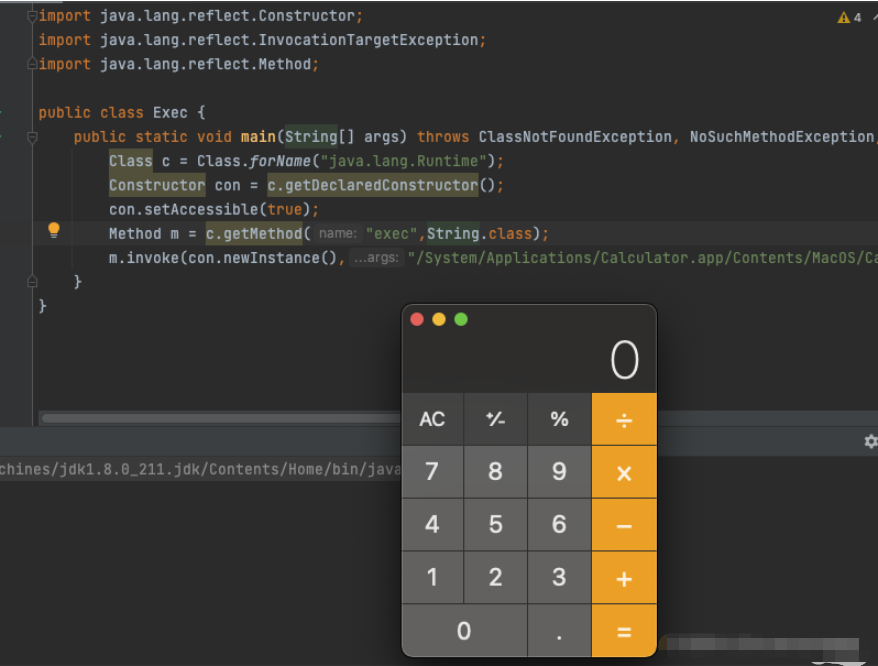Screen dimensions: 878x666
Task: Click the minus key on Calculator
Action: [x=624, y=525]
